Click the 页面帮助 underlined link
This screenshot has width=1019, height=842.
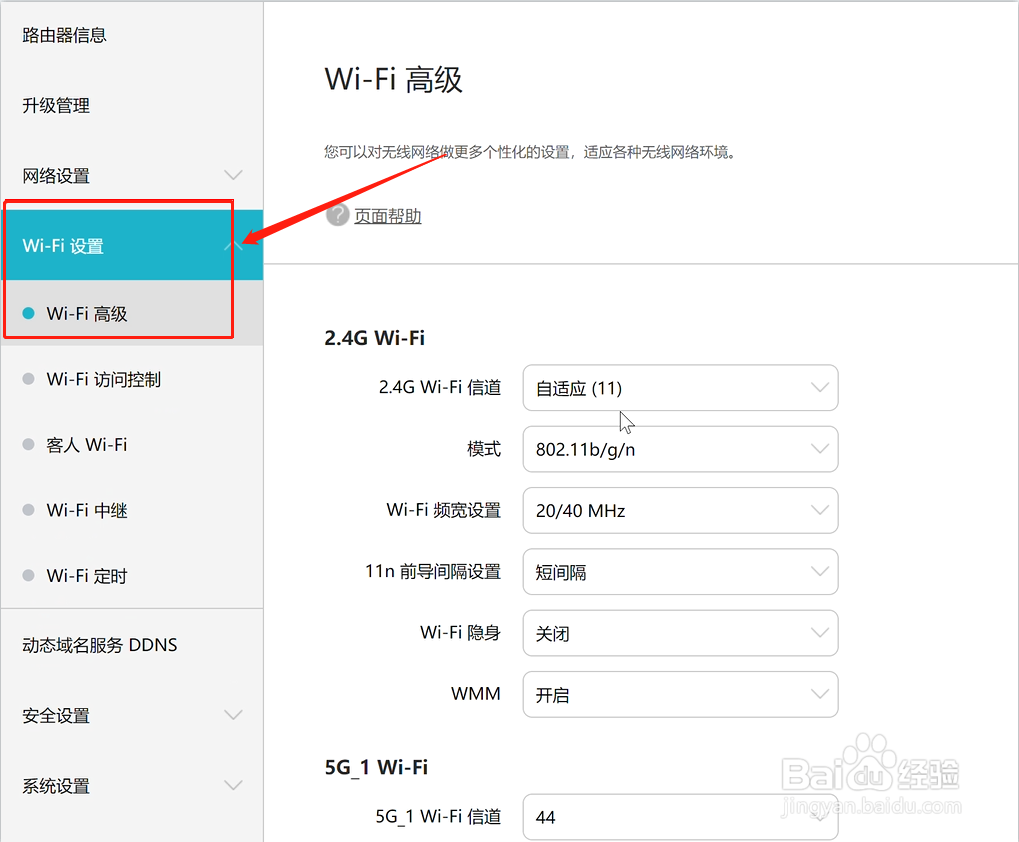click(x=388, y=215)
